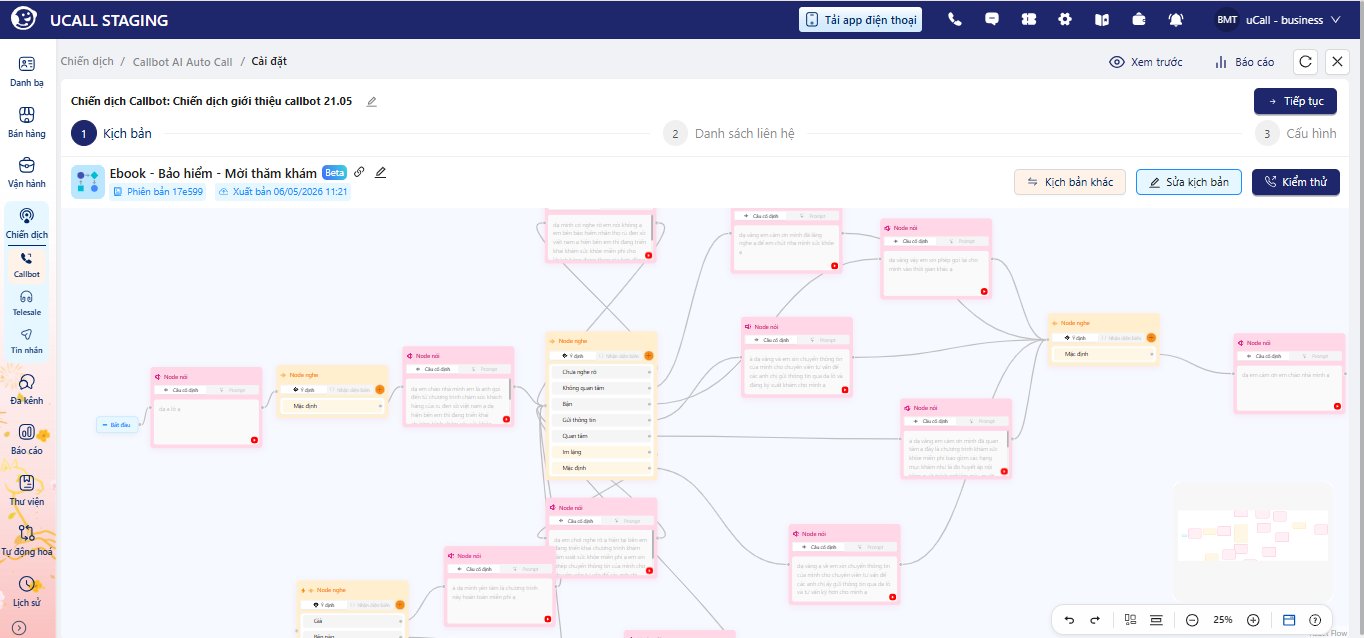The width and height of the screenshot is (1364, 638).
Task: Open Bán hàng in the sidebar
Action: 27,122
